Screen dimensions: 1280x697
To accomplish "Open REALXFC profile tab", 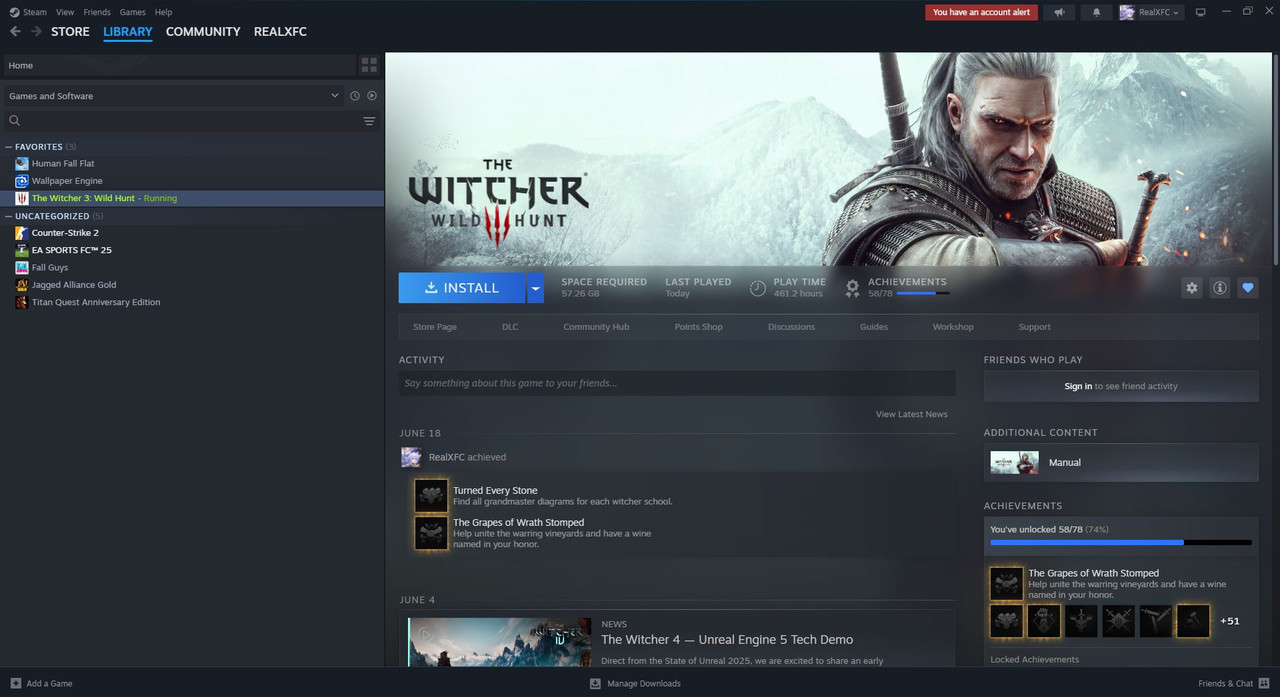I will coord(280,32).
